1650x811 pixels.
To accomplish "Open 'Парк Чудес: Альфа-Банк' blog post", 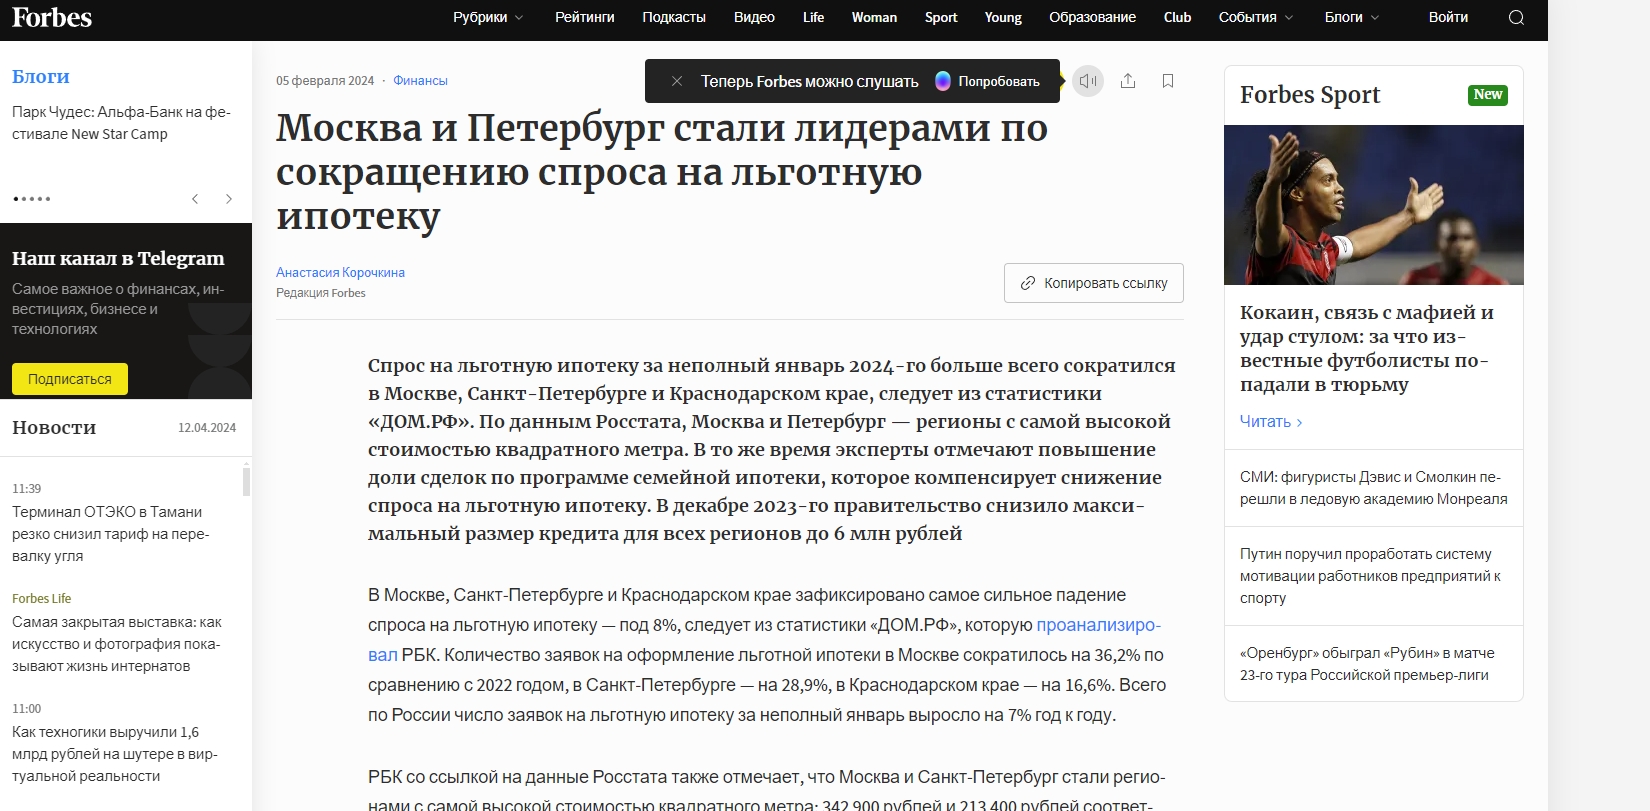I will 121,123.
